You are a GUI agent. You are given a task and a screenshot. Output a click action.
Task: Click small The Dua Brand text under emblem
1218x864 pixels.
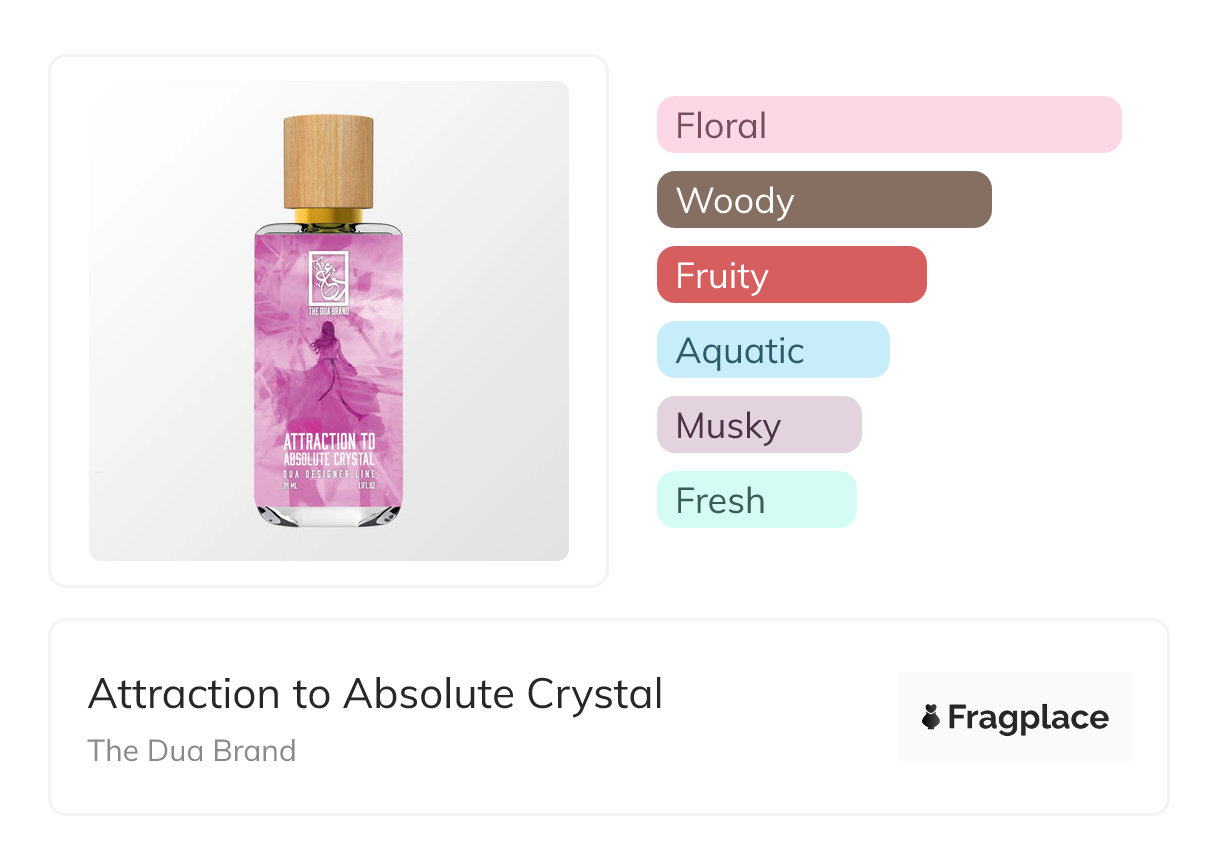click(x=328, y=312)
